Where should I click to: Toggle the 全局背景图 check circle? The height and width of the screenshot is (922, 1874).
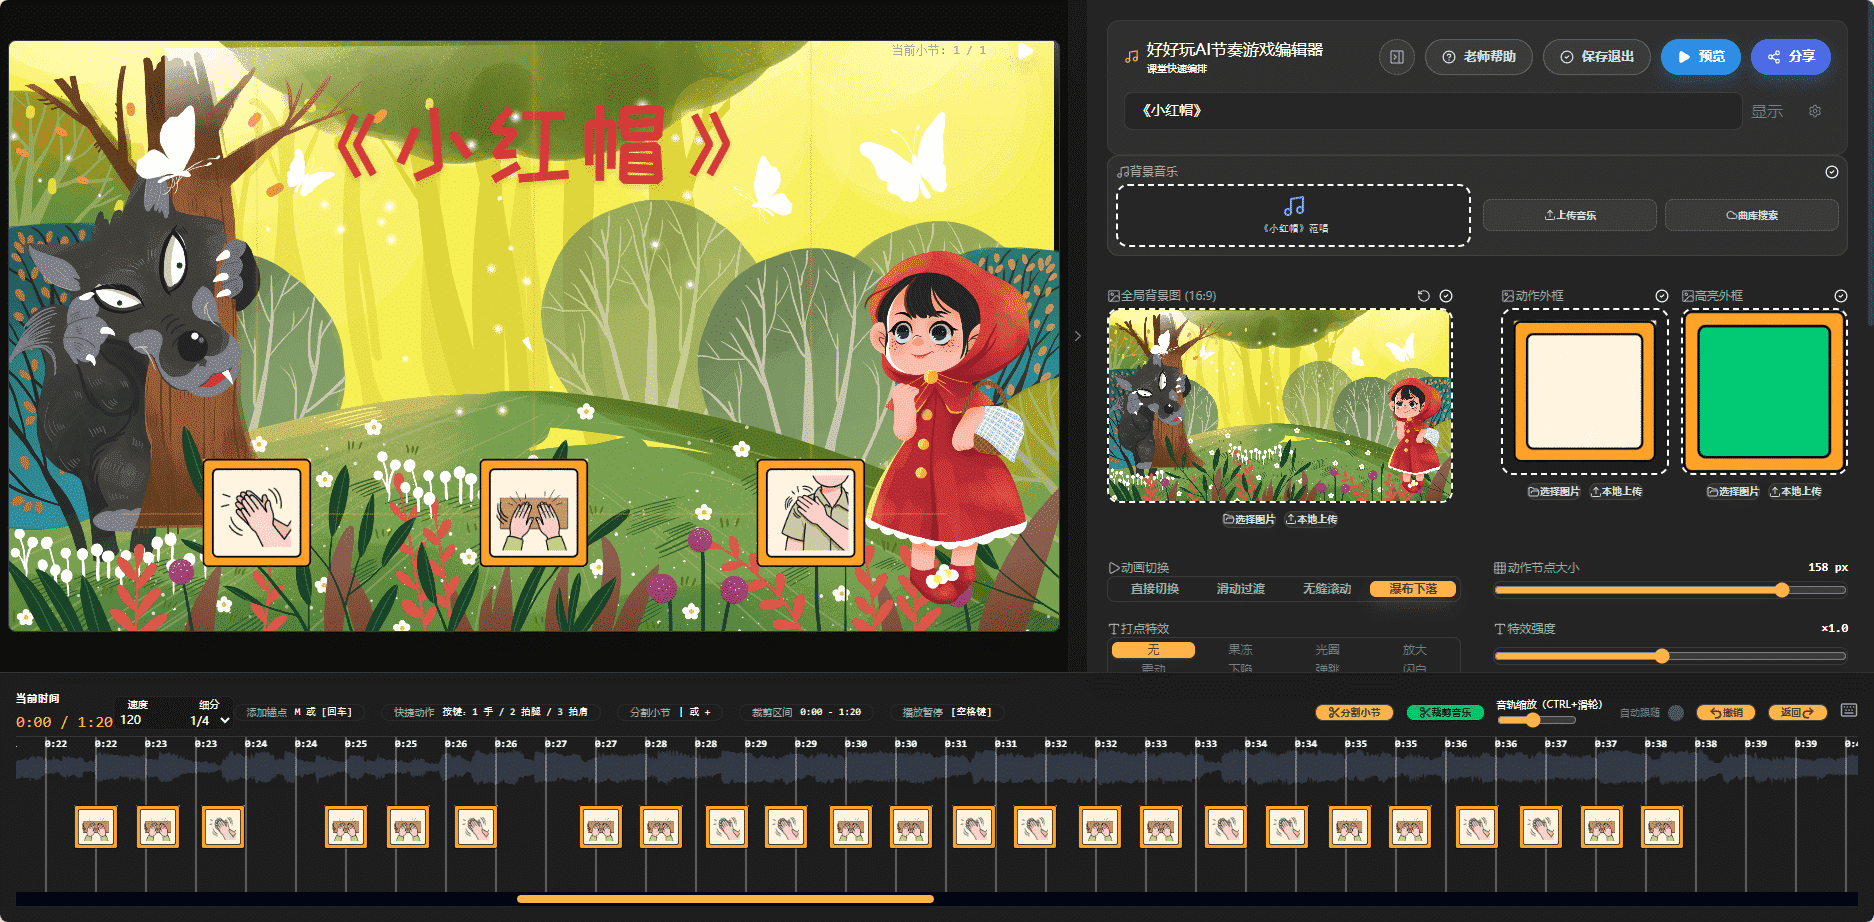coord(1446,296)
